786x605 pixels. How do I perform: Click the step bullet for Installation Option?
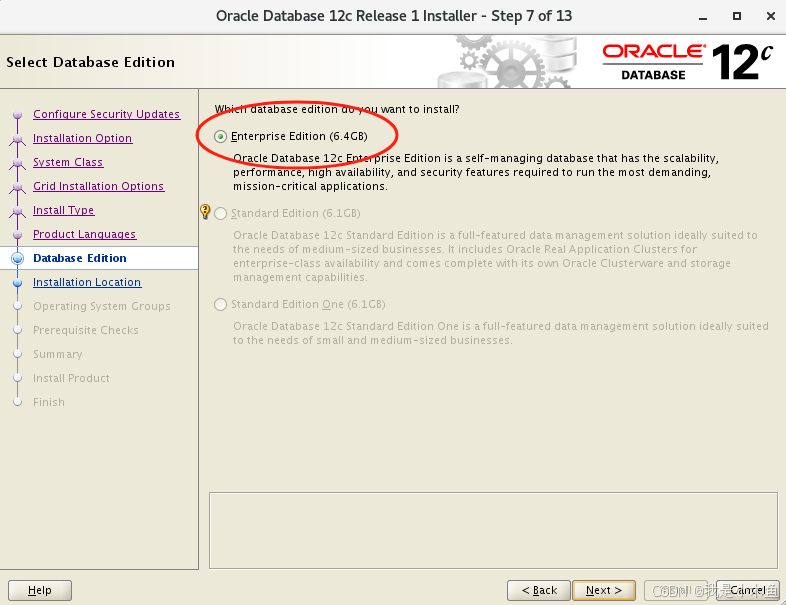18,139
